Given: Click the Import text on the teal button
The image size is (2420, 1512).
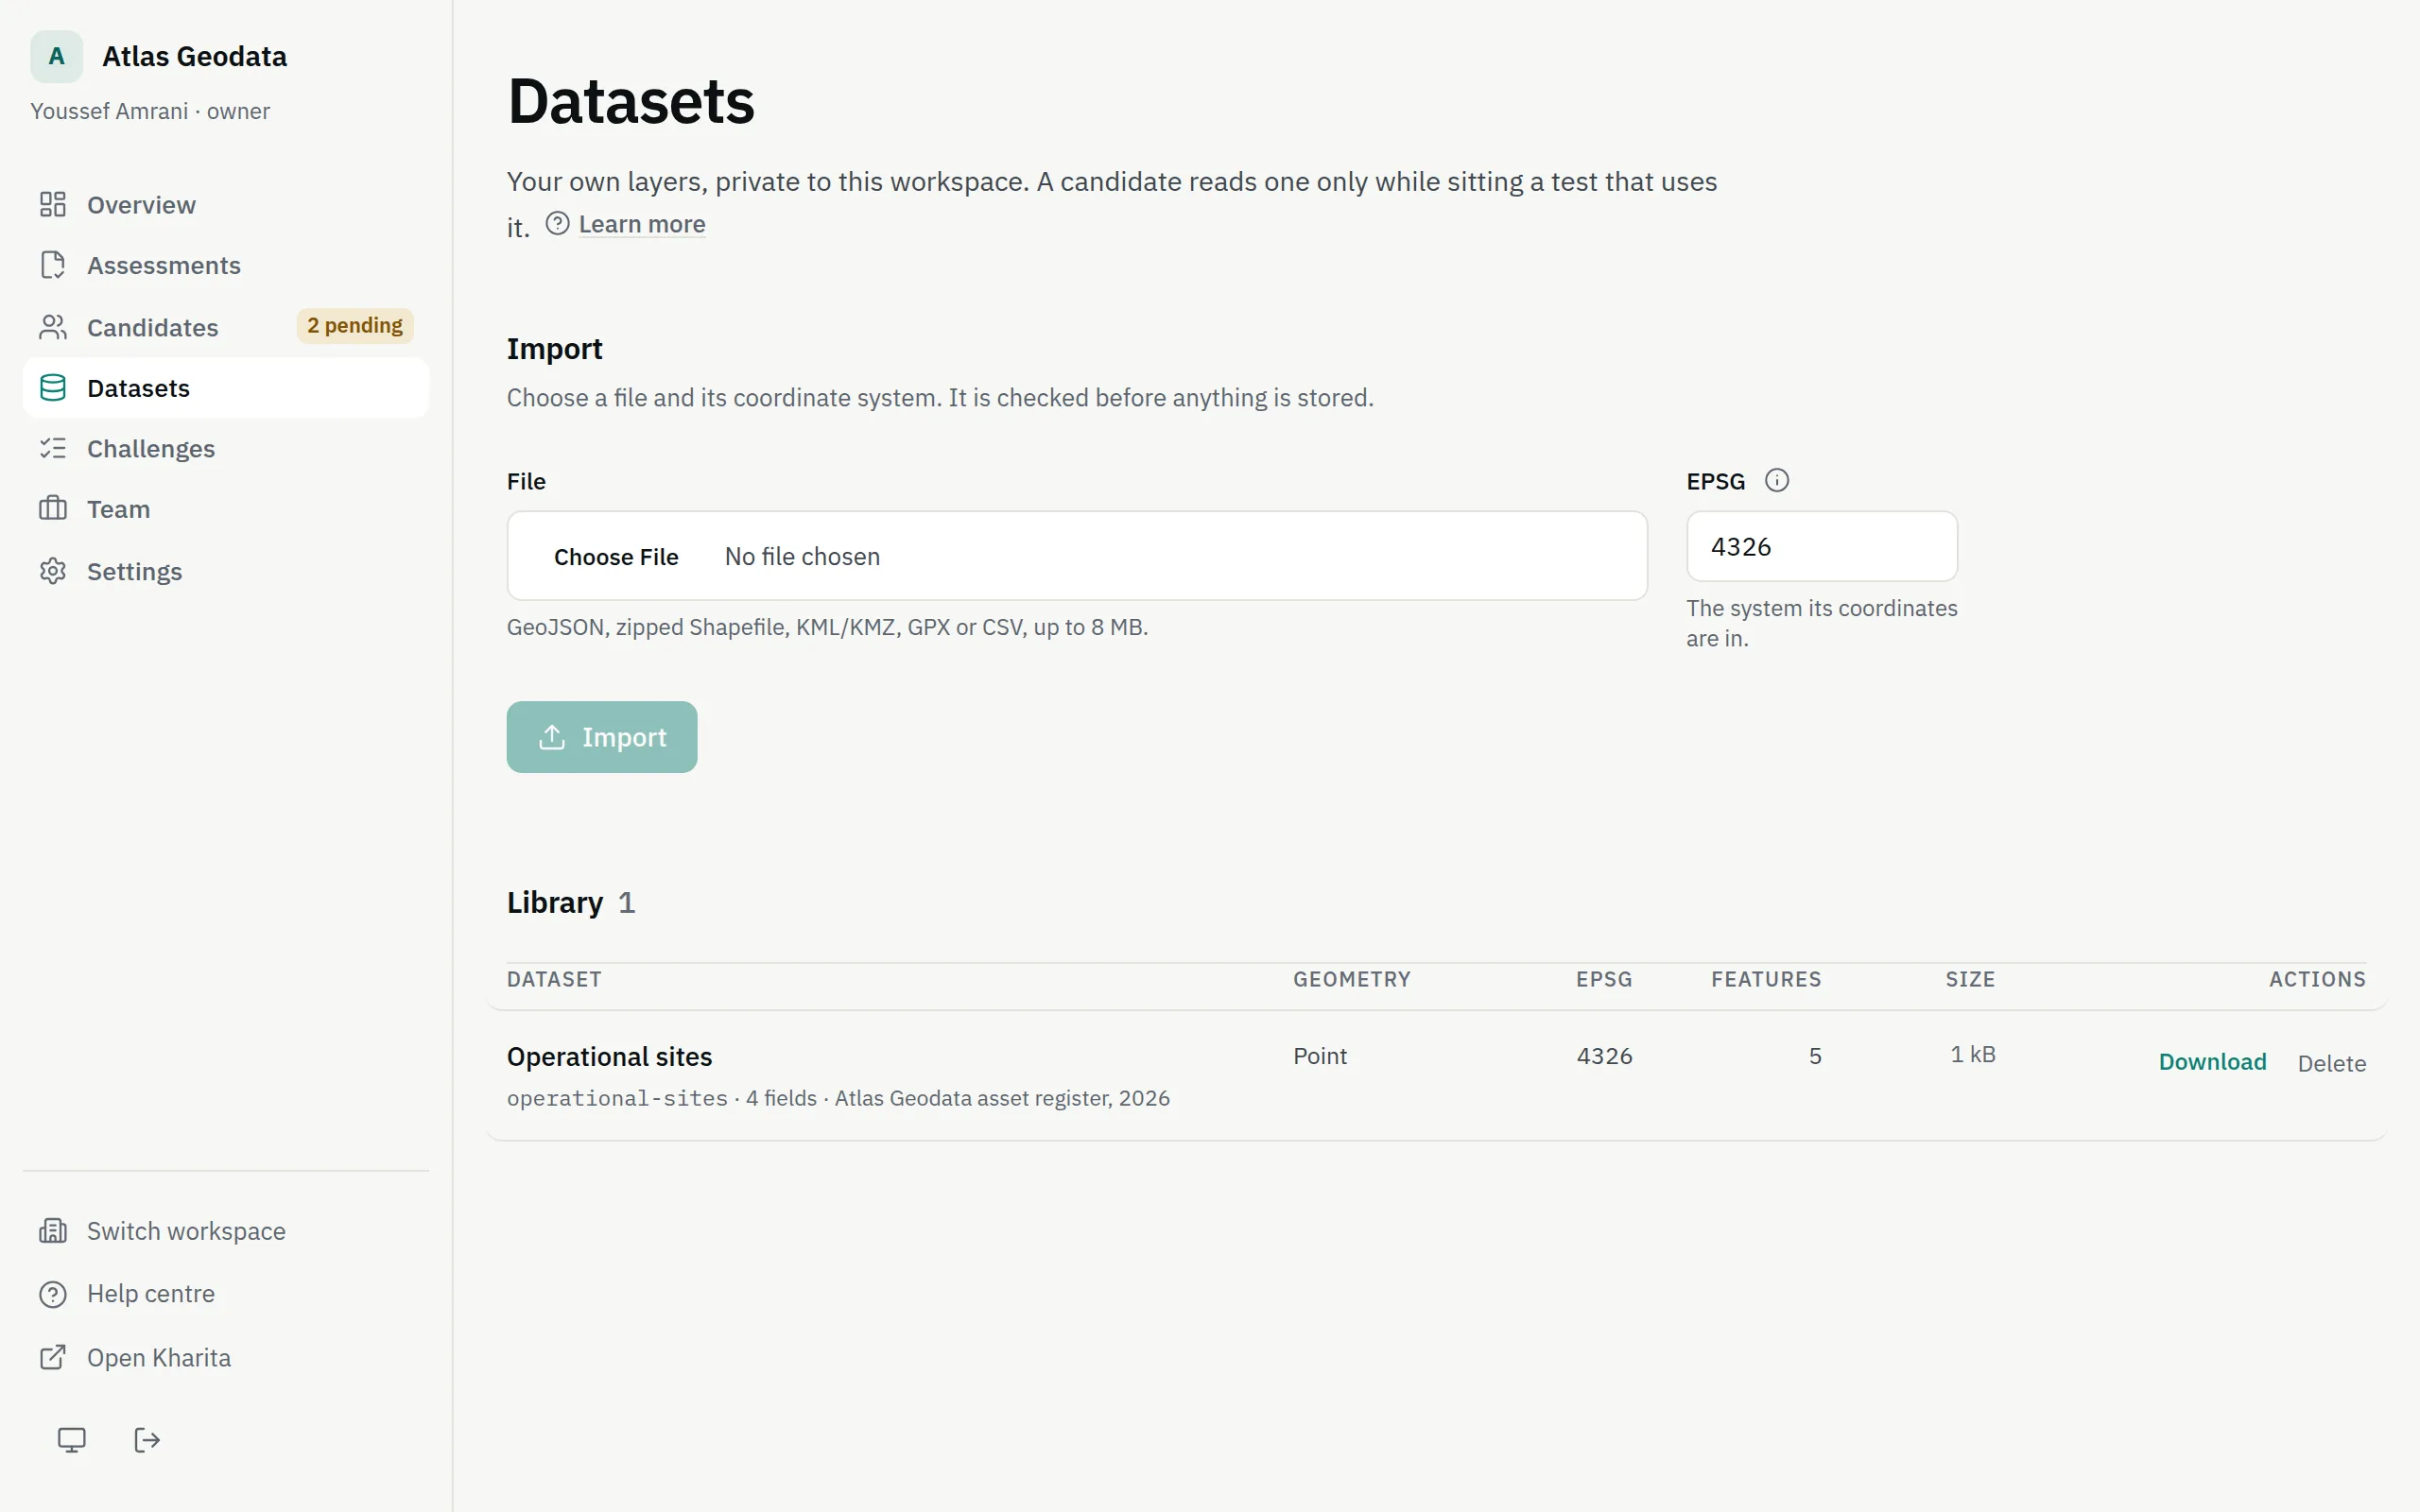Looking at the screenshot, I should pyautogui.click(x=624, y=737).
